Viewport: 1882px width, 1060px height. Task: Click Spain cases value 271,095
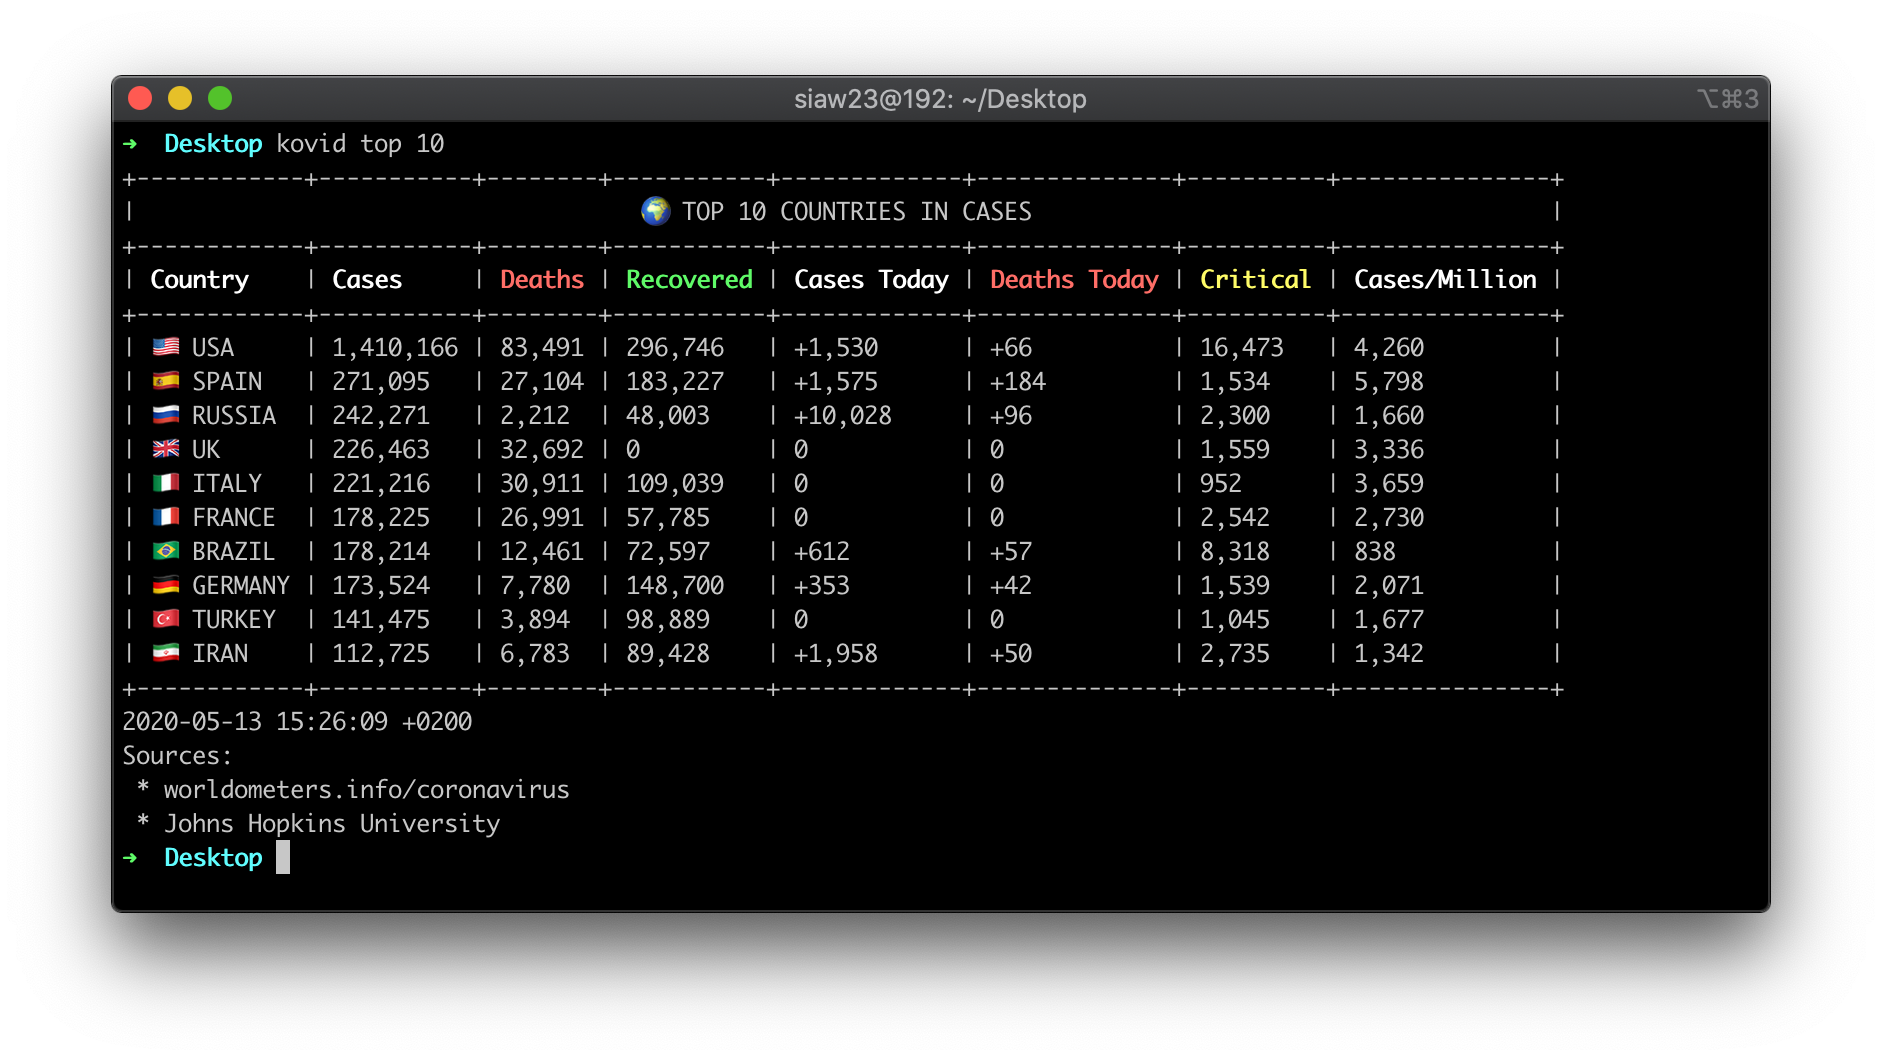click(381, 382)
